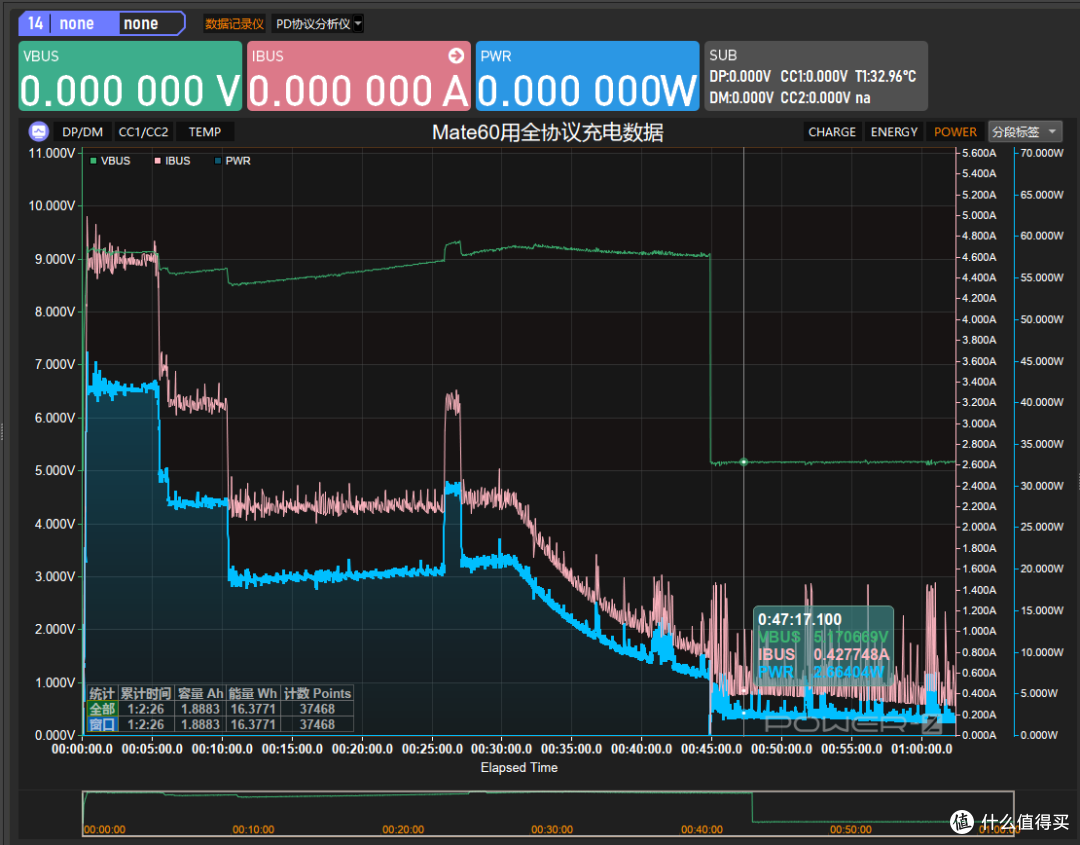The height and width of the screenshot is (845, 1080).
Task: Click the IBUS current readout panel
Action: 359,76
